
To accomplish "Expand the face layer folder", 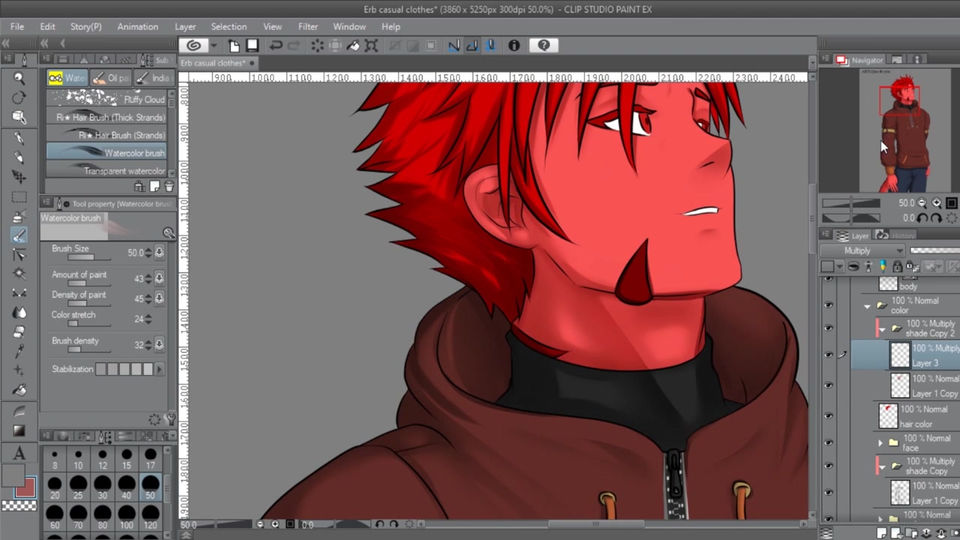I will (x=880, y=443).
